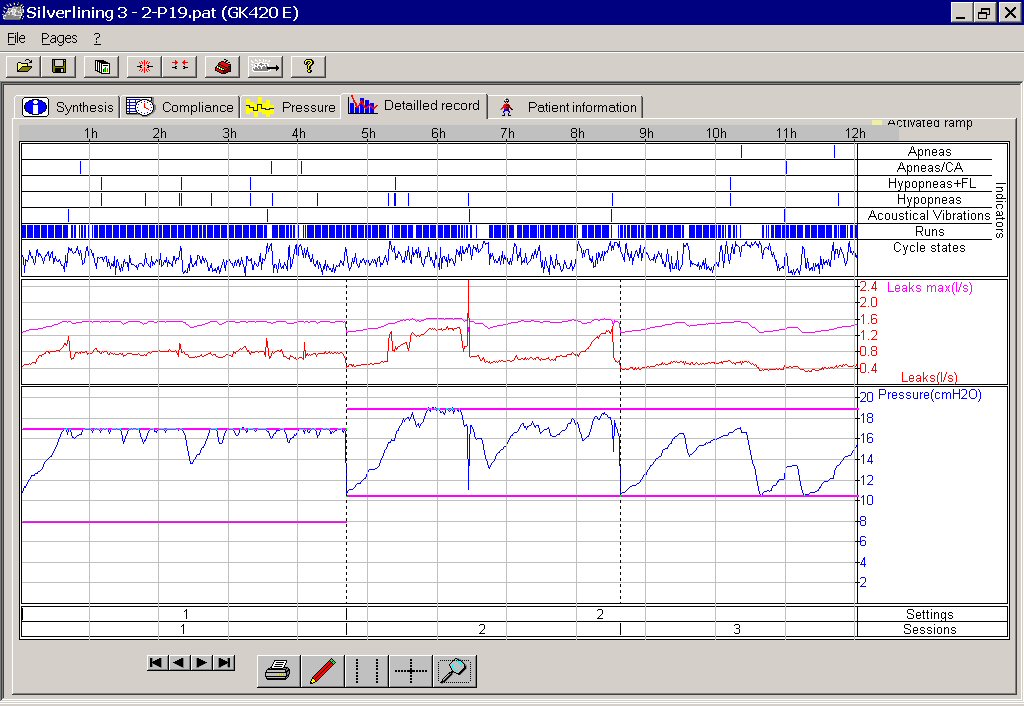Open the Pages menu
The height and width of the screenshot is (706, 1024).
click(x=59, y=39)
